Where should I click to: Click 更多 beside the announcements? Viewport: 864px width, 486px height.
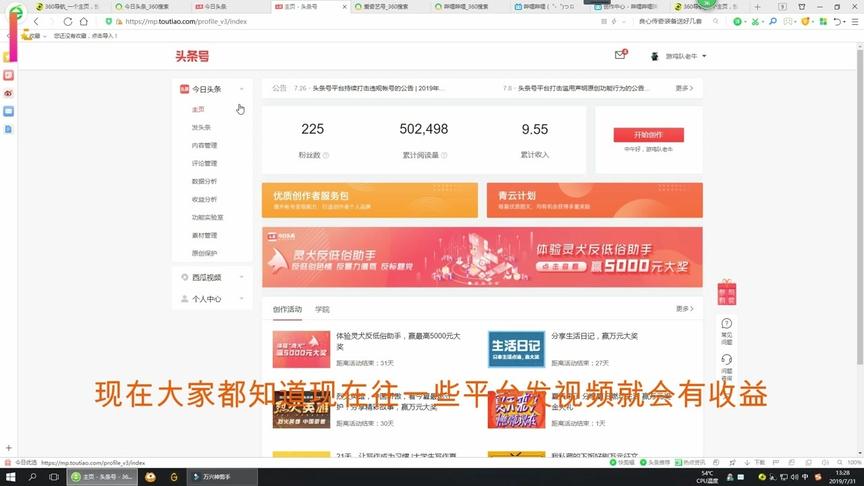[x=684, y=88]
